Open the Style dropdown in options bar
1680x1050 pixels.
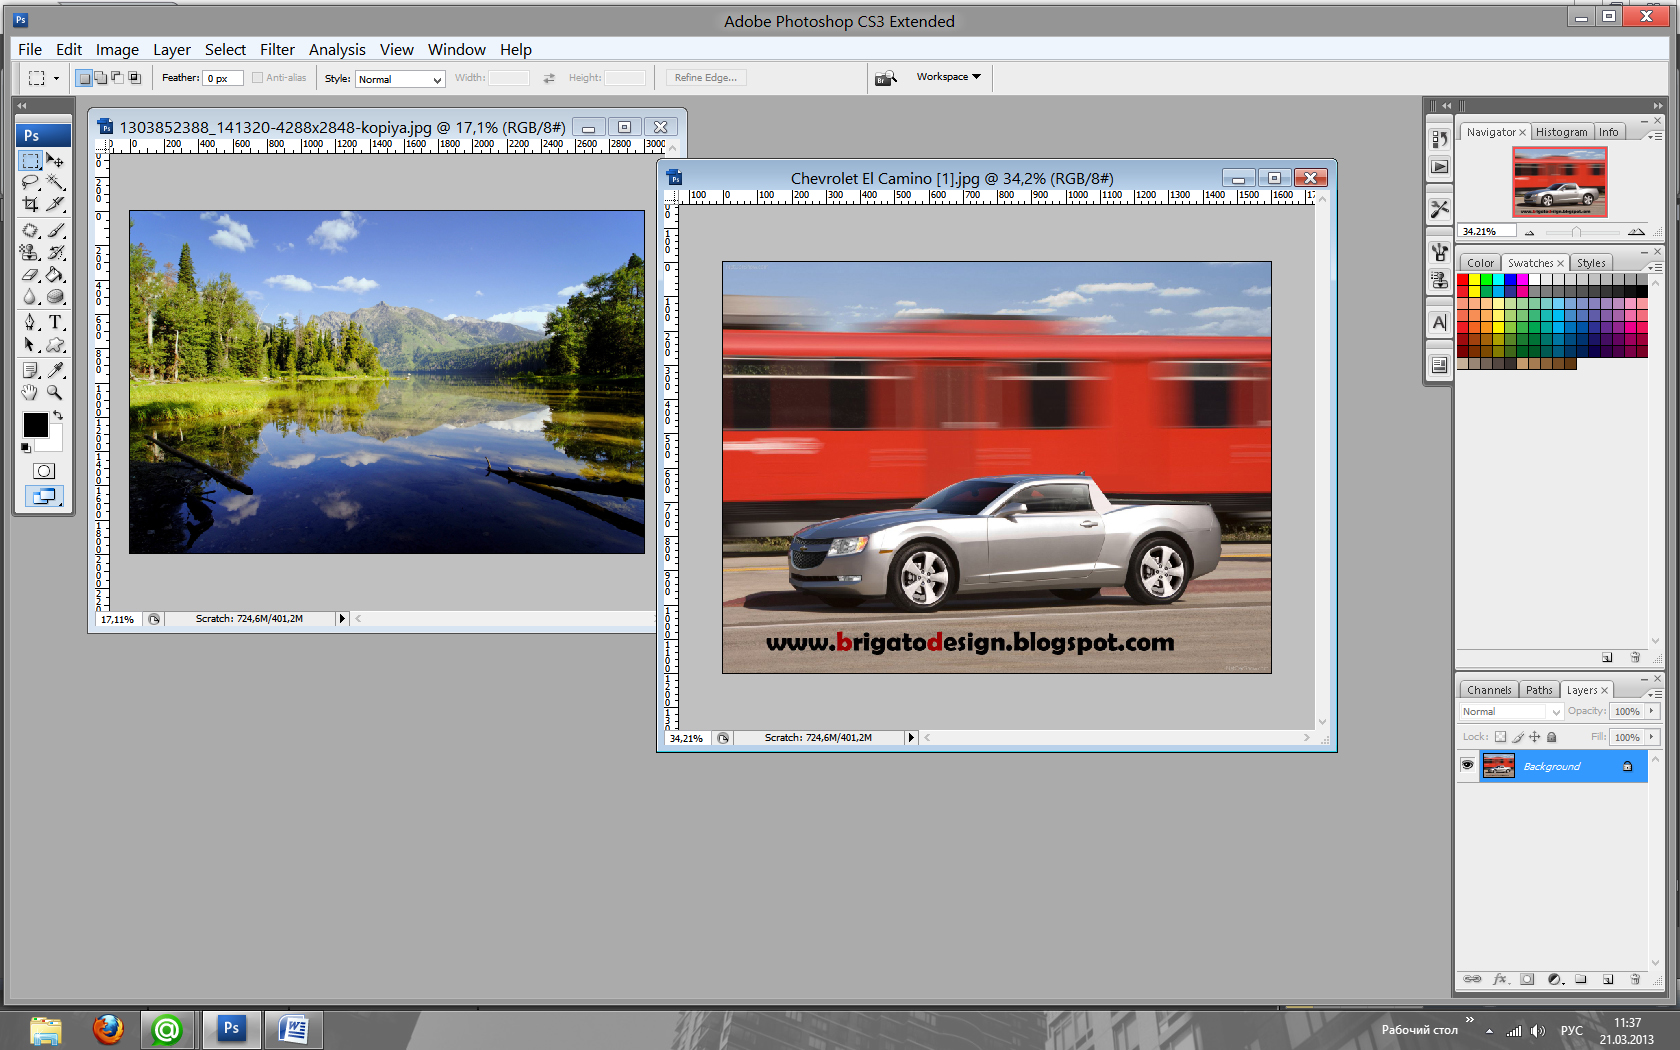click(x=400, y=79)
